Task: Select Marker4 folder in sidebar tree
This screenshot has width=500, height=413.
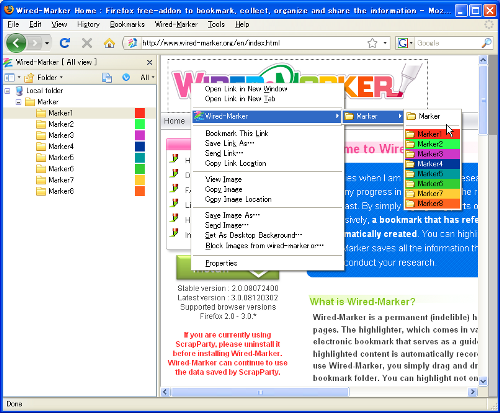Action: pos(61,146)
